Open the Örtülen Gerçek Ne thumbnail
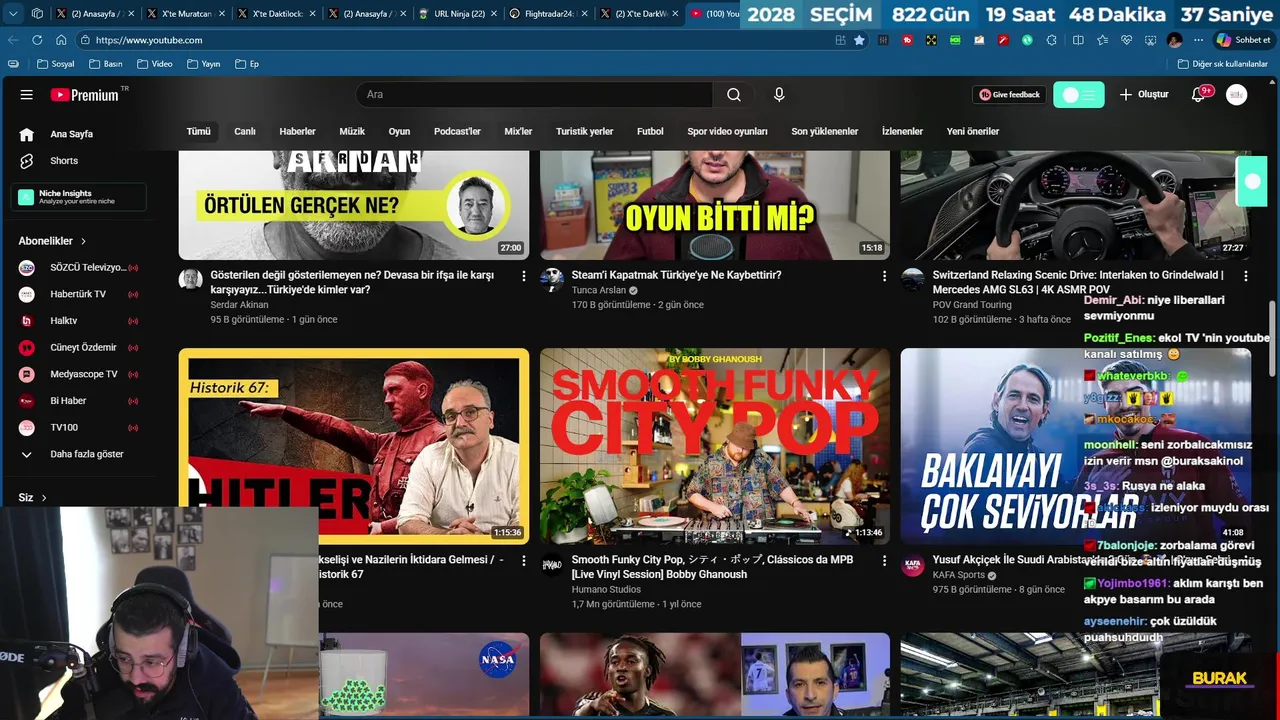The image size is (1280, 720). [x=354, y=205]
